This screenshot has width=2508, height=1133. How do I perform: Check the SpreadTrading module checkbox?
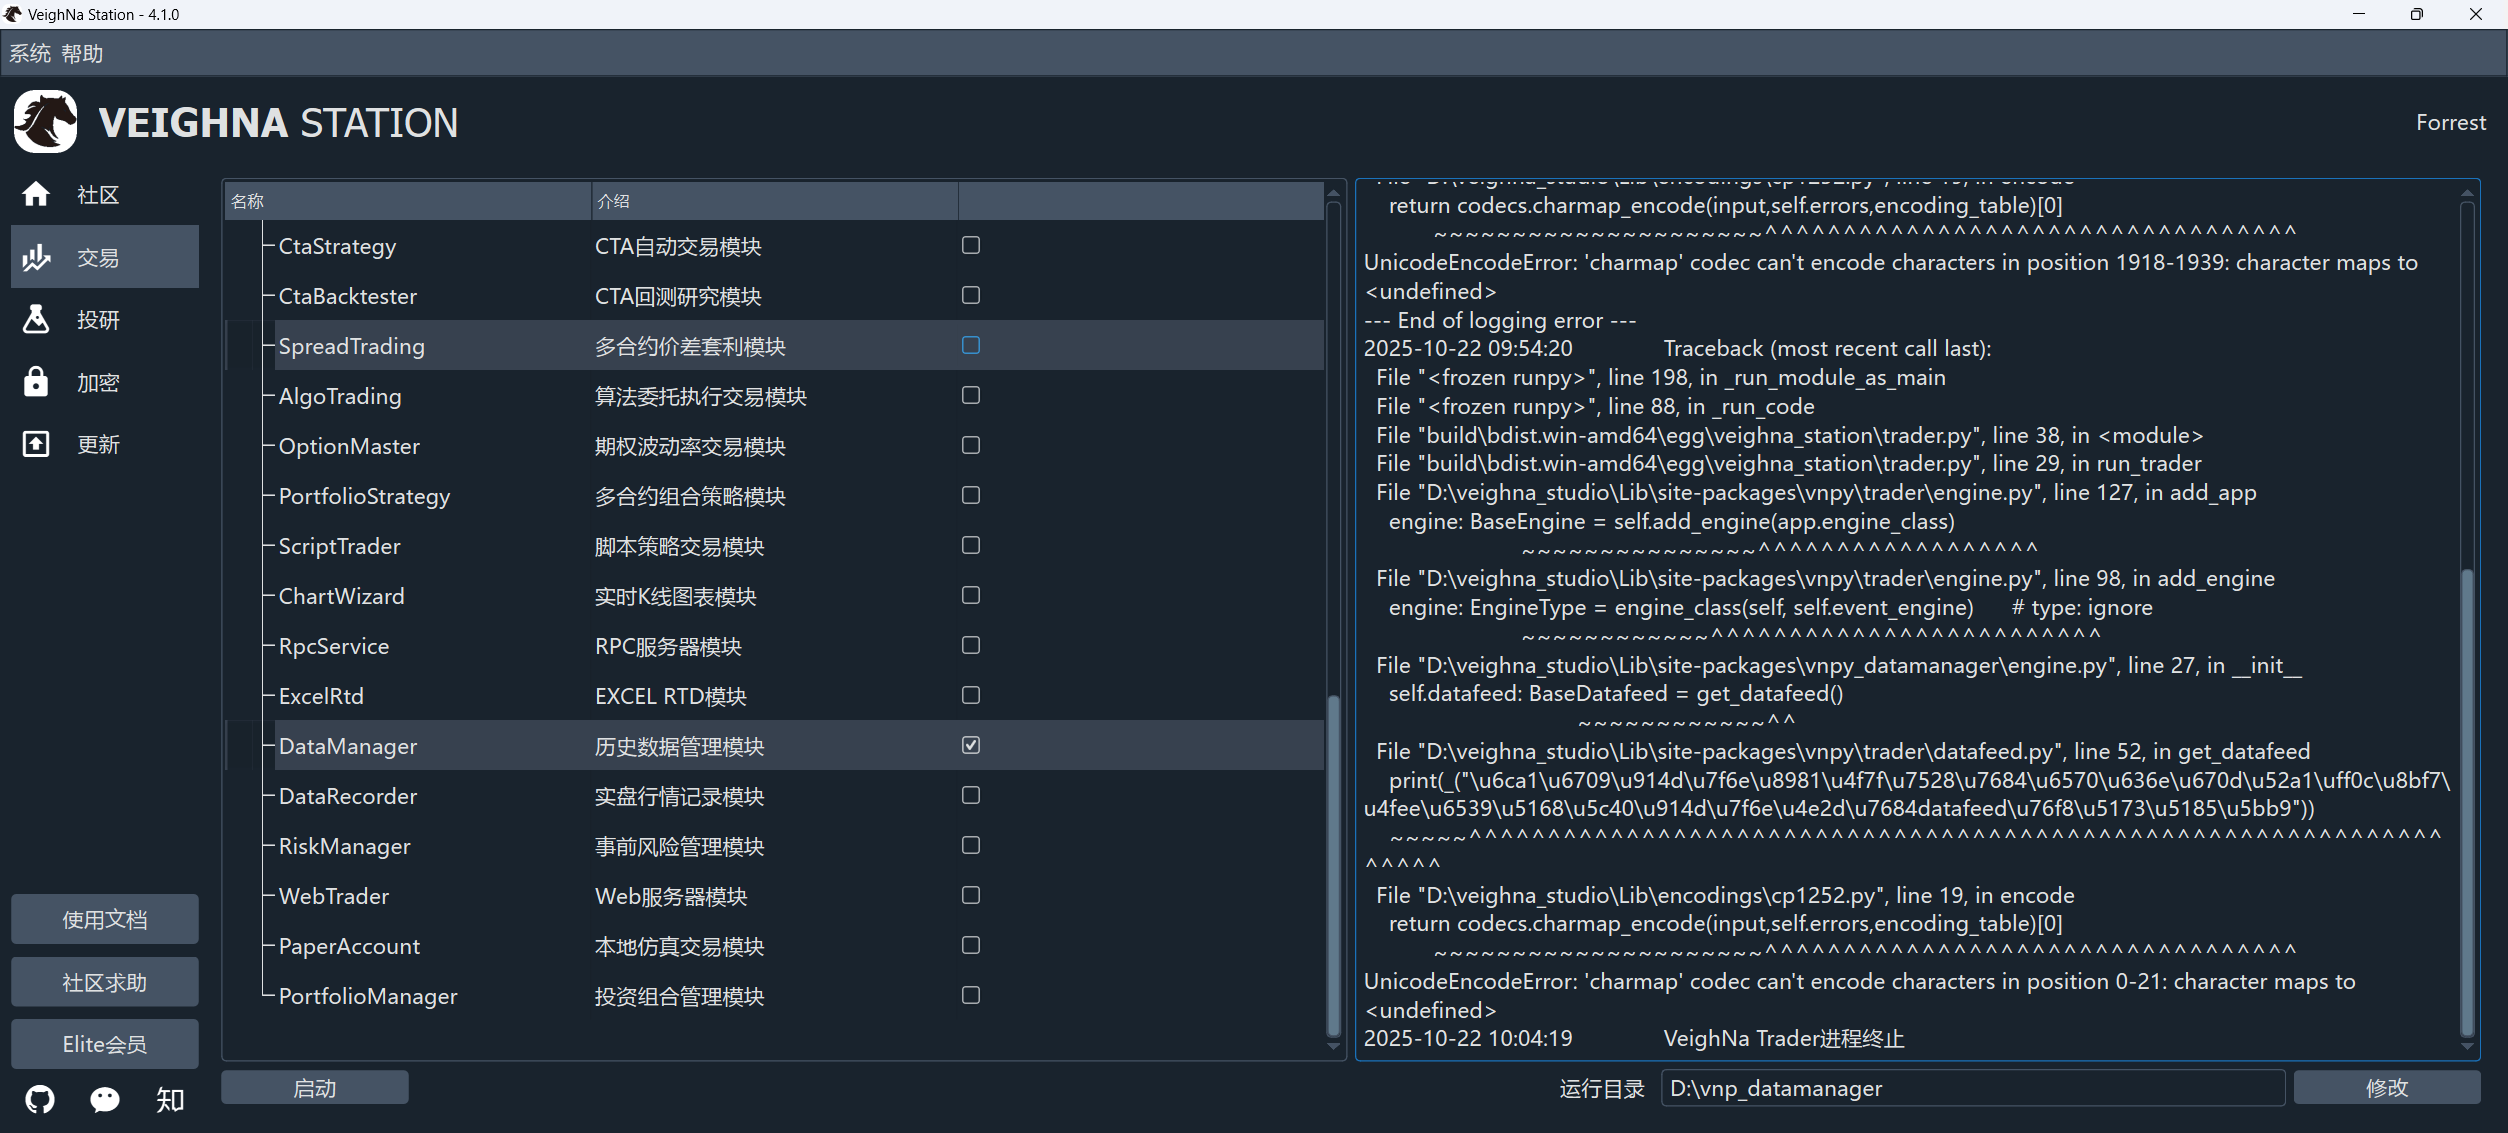click(x=970, y=345)
